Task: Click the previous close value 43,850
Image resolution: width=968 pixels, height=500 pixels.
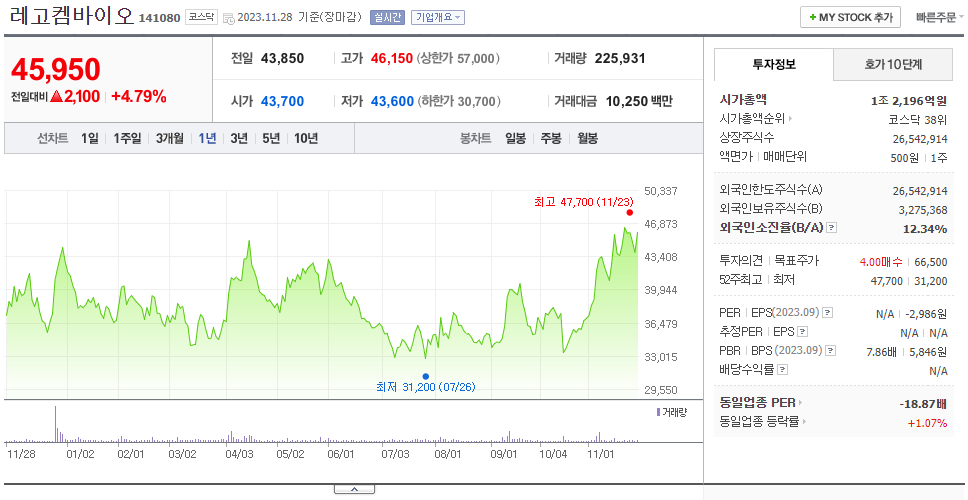Action: [283, 59]
